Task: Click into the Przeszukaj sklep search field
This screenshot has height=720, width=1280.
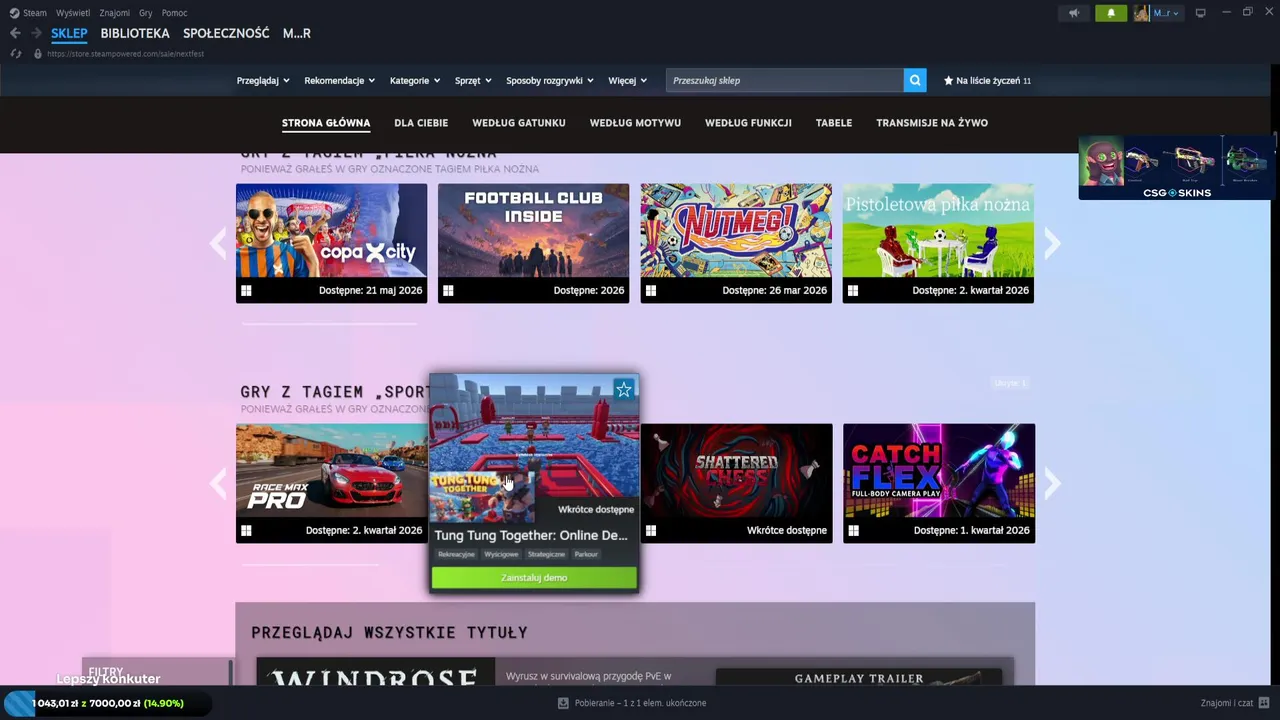Action: (785, 80)
